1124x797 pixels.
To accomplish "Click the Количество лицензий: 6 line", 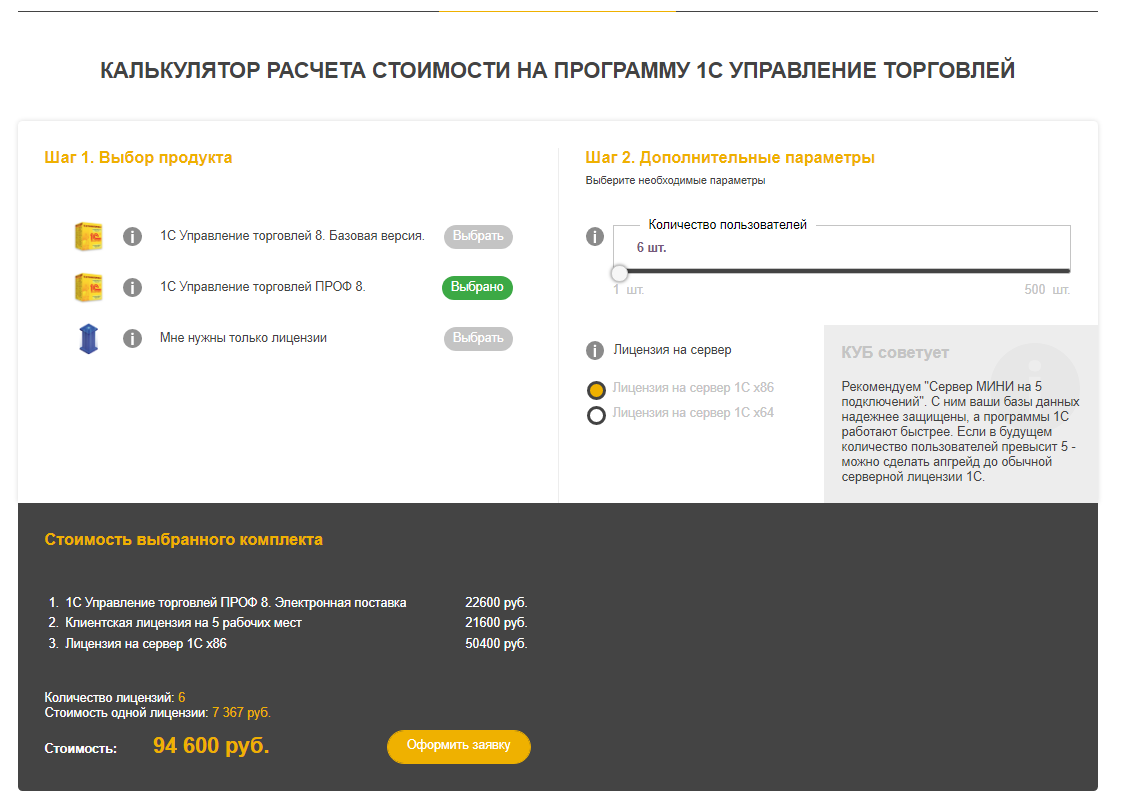I will pyautogui.click(x=115, y=697).
